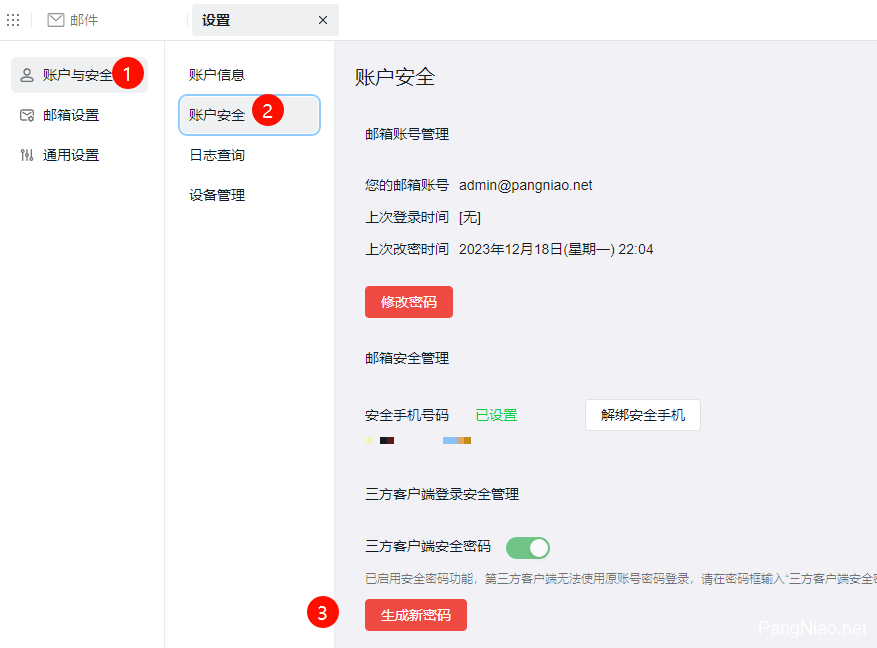Click the 三方客户端登录安全管理 section label
The width and height of the screenshot is (877, 648).
442,494
